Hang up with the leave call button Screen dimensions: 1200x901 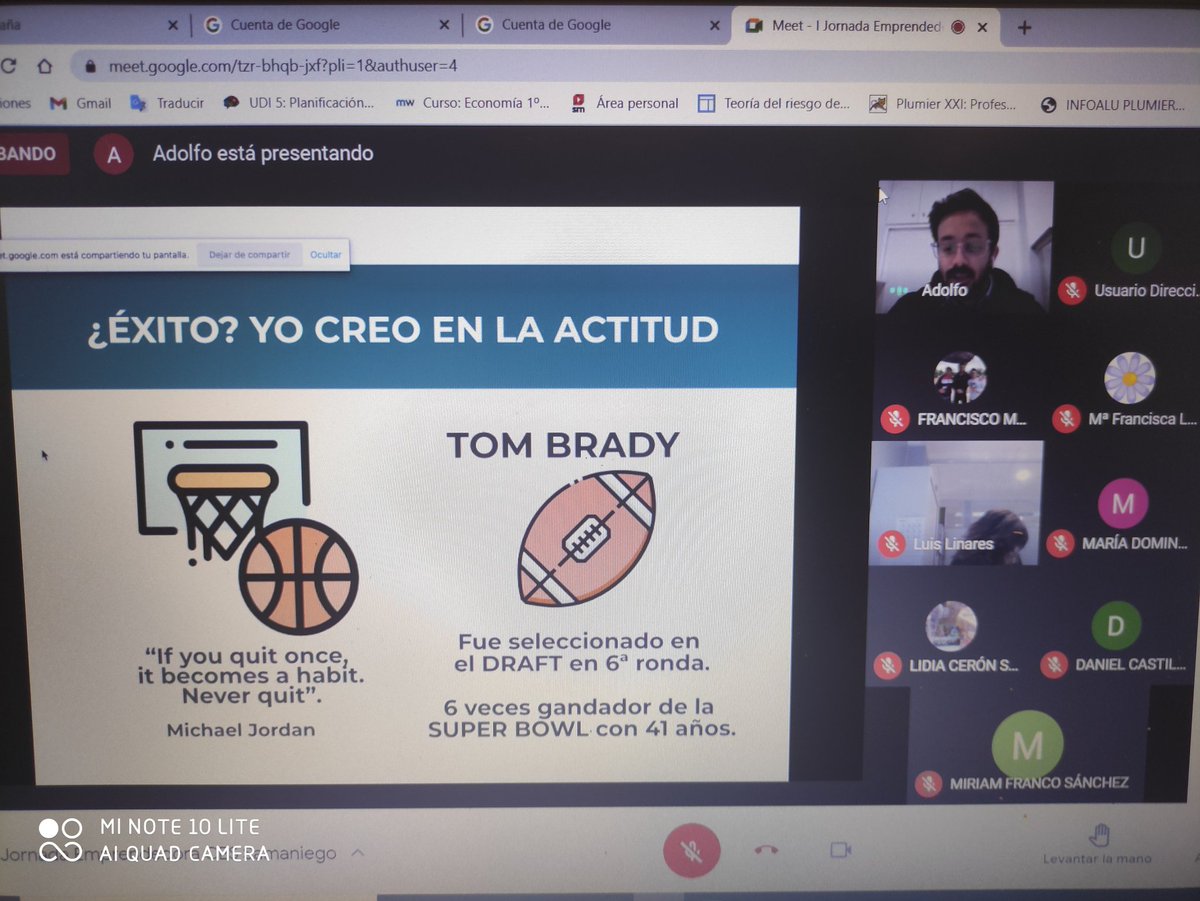click(766, 850)
